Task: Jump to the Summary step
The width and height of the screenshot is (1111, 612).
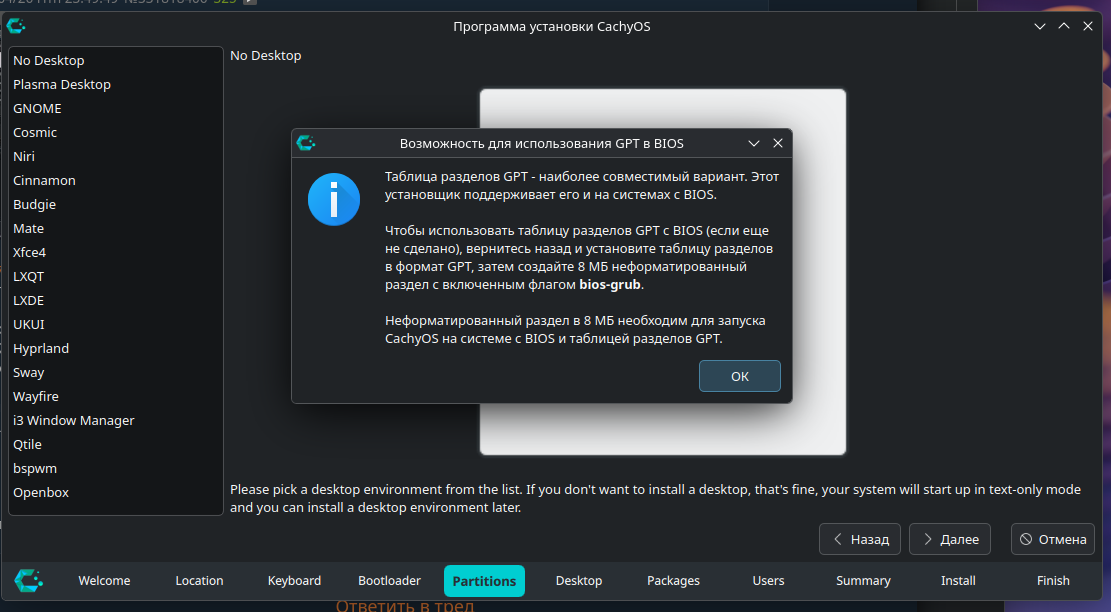Action: [863, 581]
